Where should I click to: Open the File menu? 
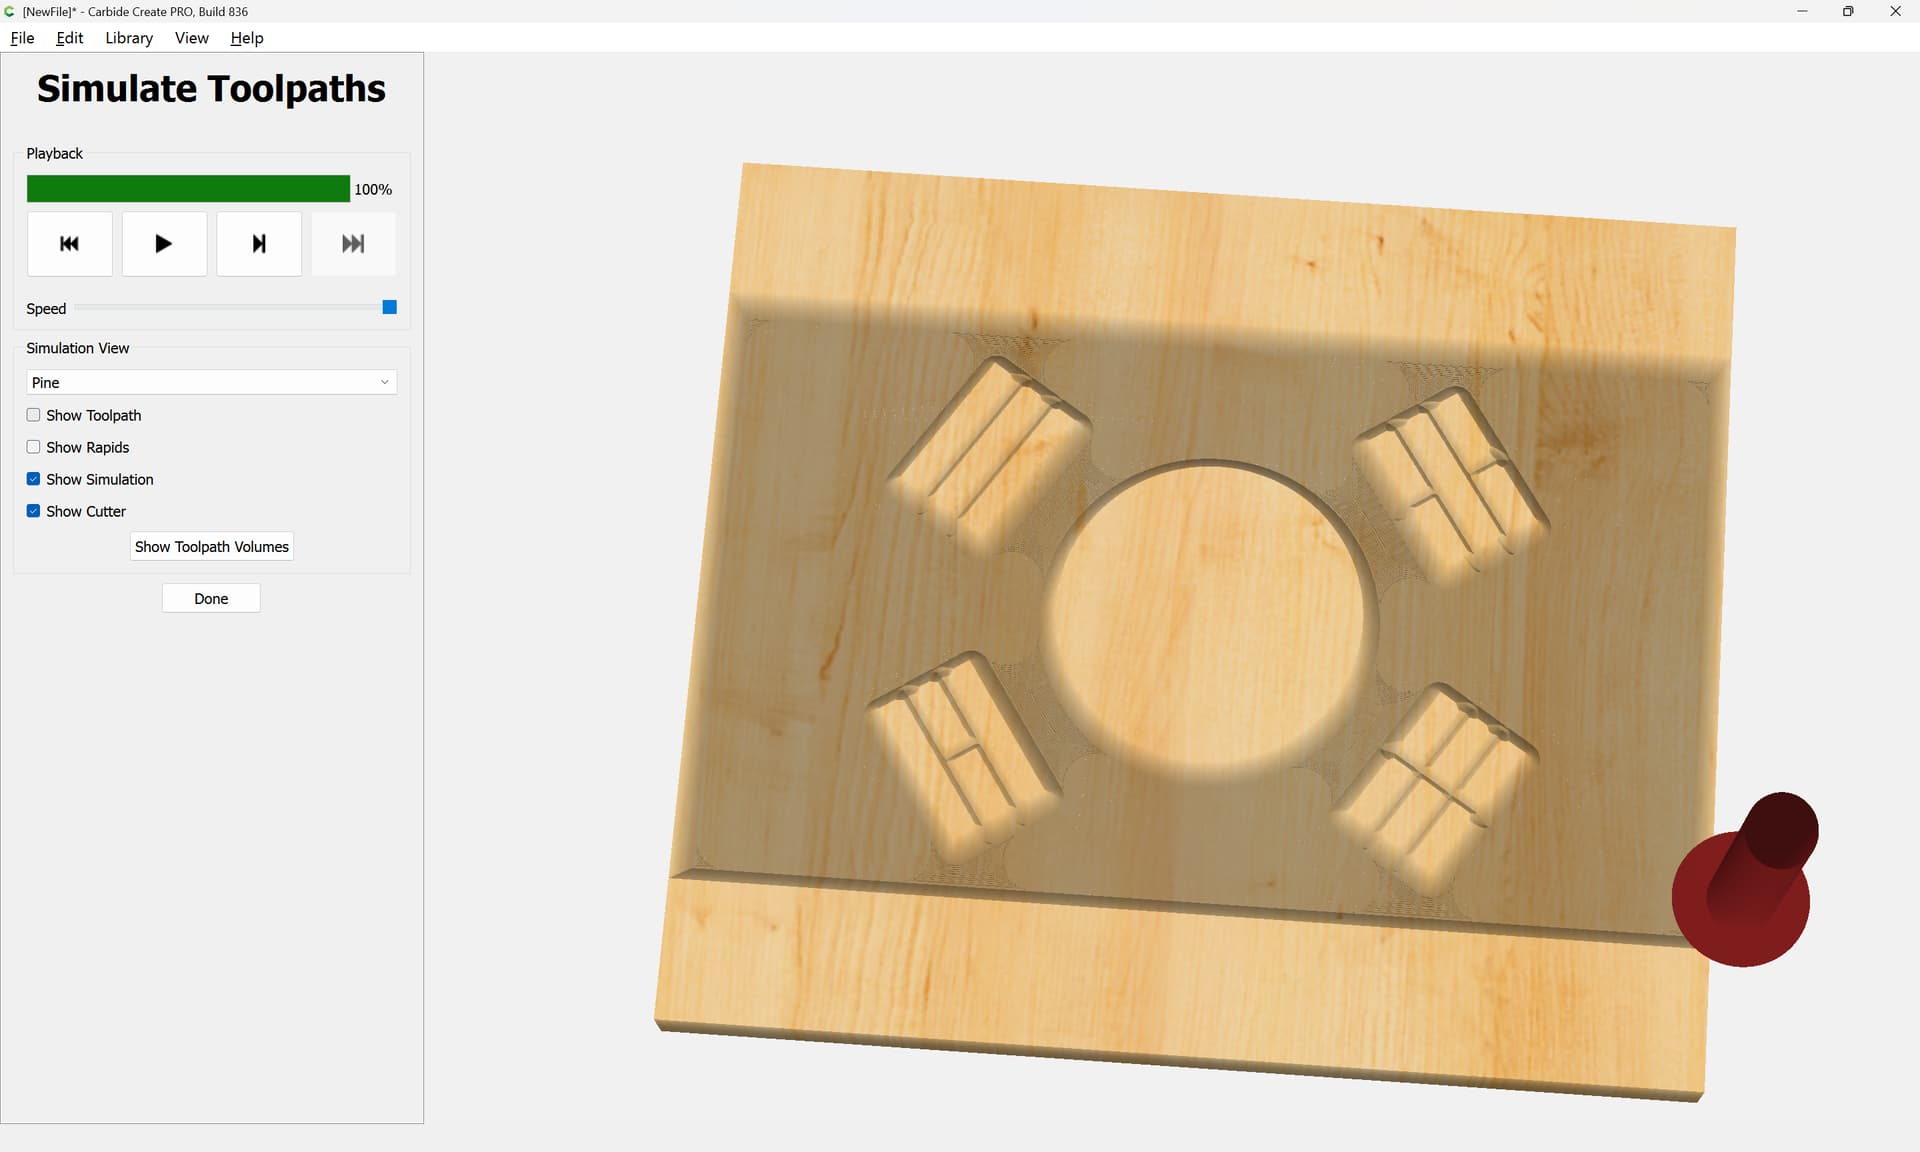click(x=22, y=38)
